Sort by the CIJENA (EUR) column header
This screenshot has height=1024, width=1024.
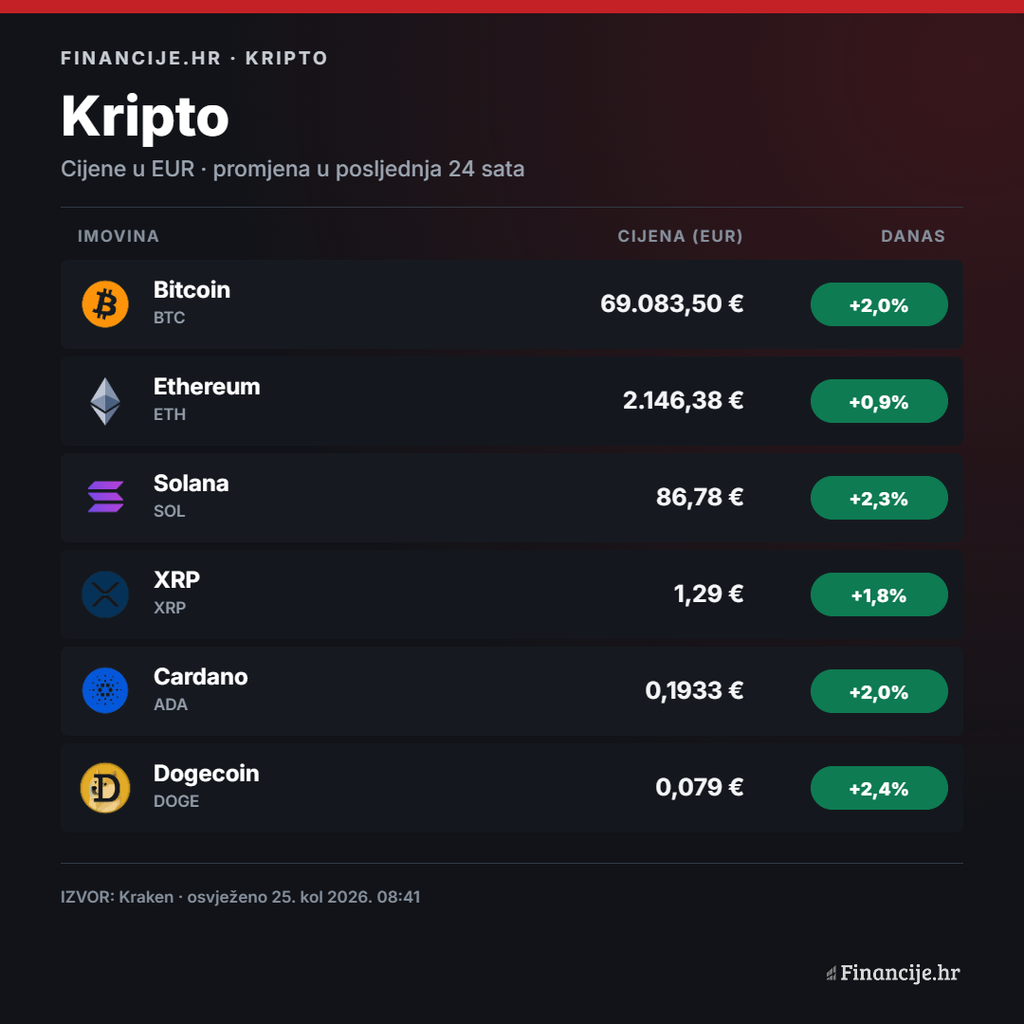(x=680, y=236)
